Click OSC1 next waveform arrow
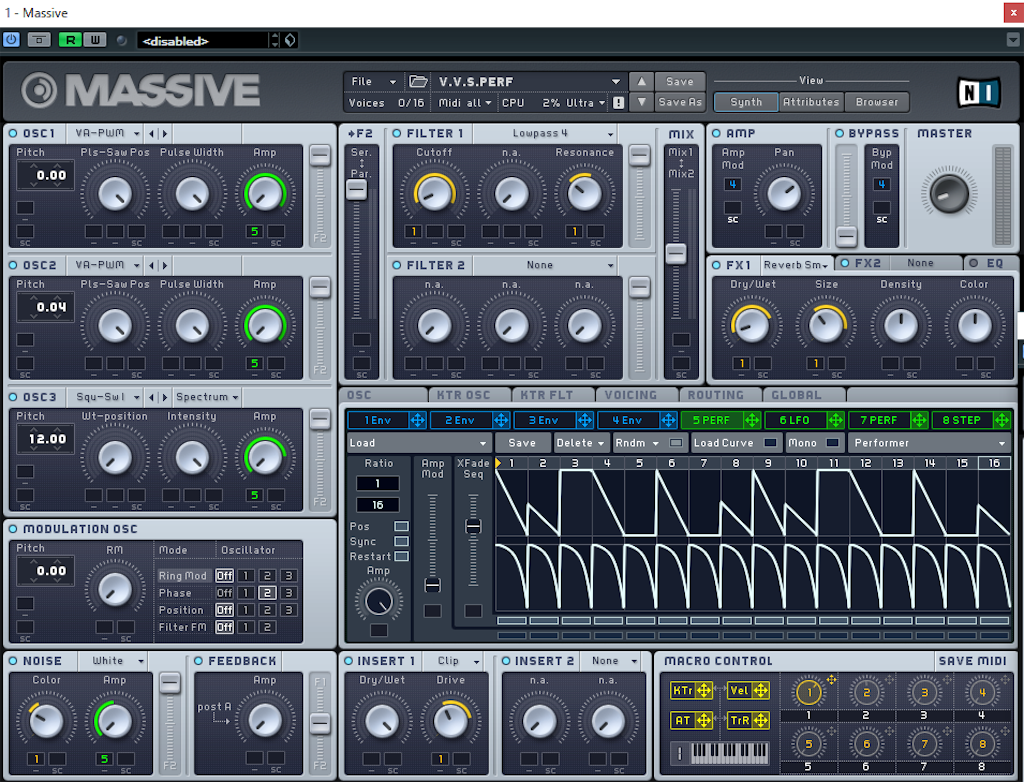 click(165, 133)
